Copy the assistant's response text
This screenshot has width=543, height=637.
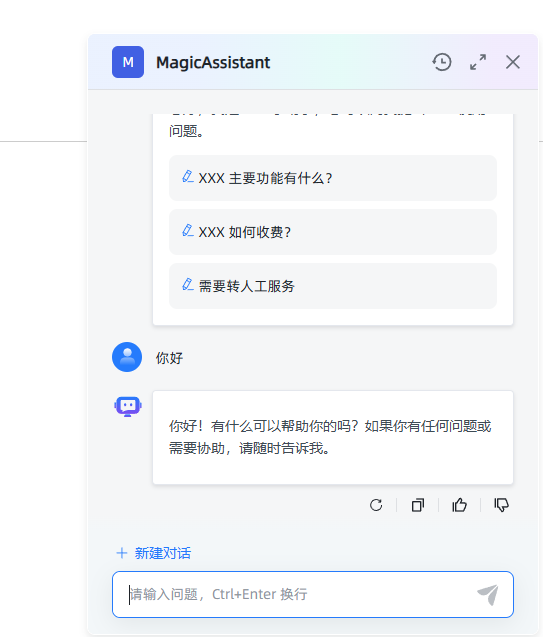418,505
